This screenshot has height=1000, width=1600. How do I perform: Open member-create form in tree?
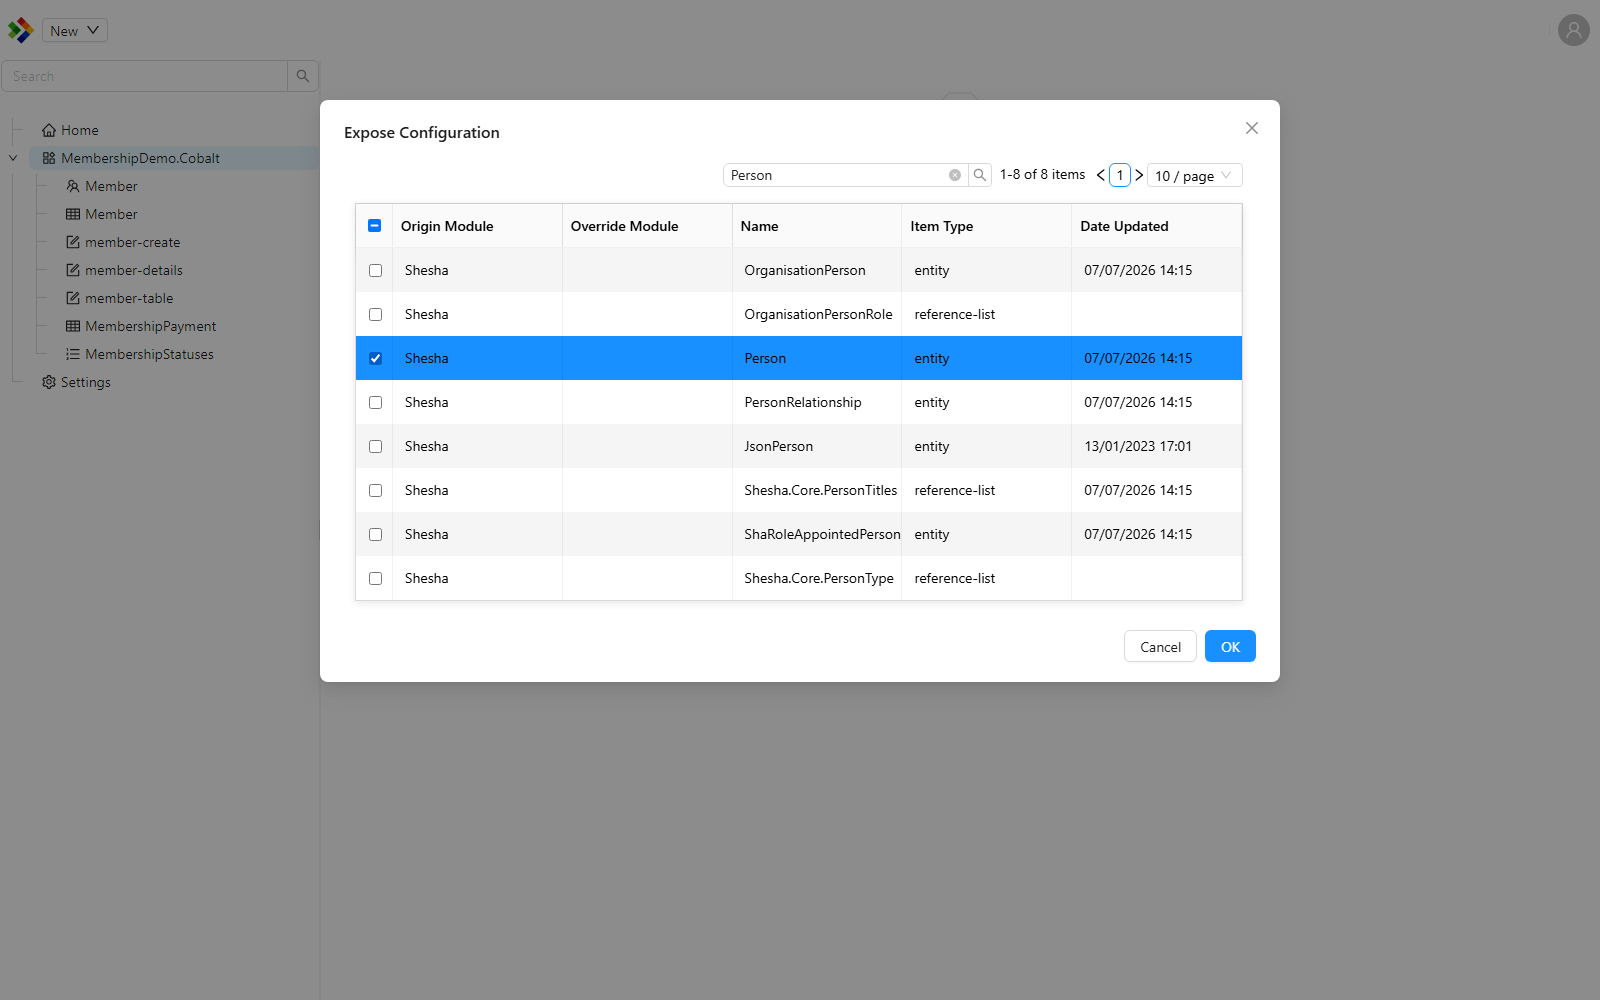click(x=133, y=242)
